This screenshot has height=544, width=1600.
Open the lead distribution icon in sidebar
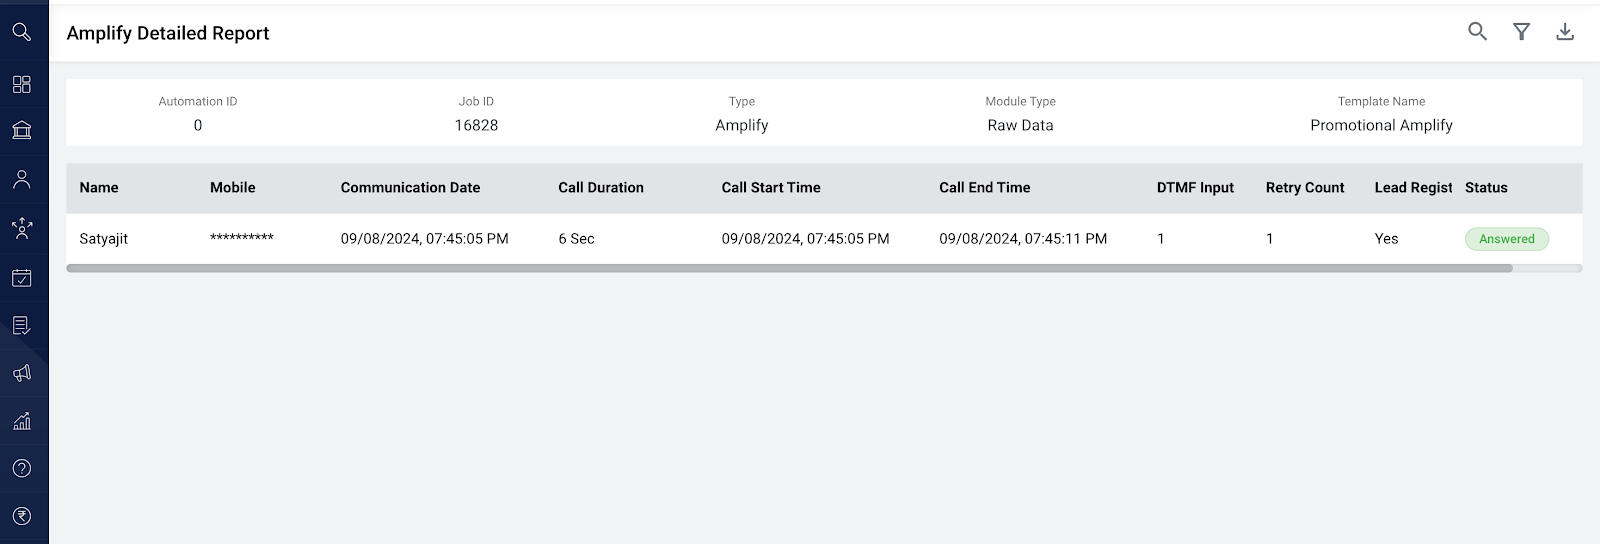tap(22, 228)
